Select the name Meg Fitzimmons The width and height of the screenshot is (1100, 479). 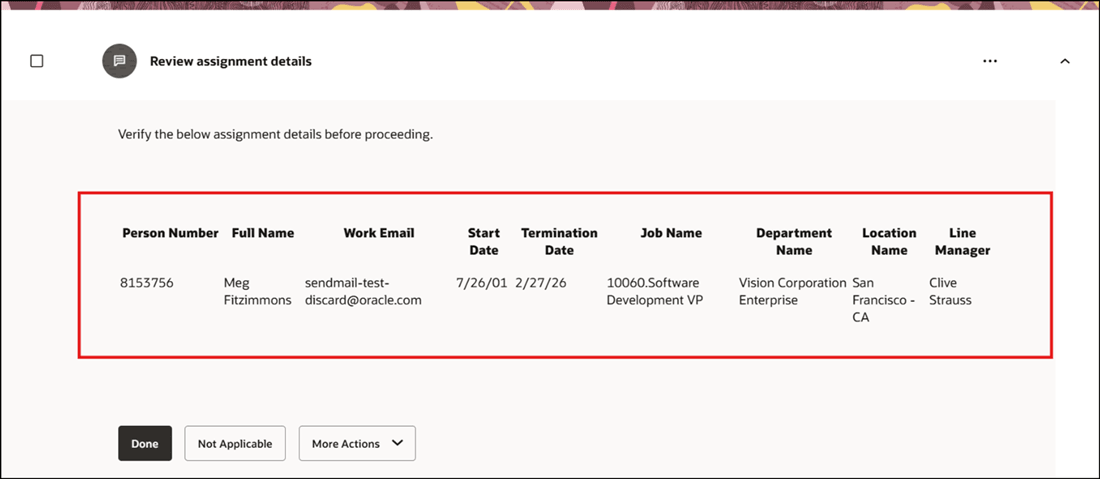[x=257, y=292]
